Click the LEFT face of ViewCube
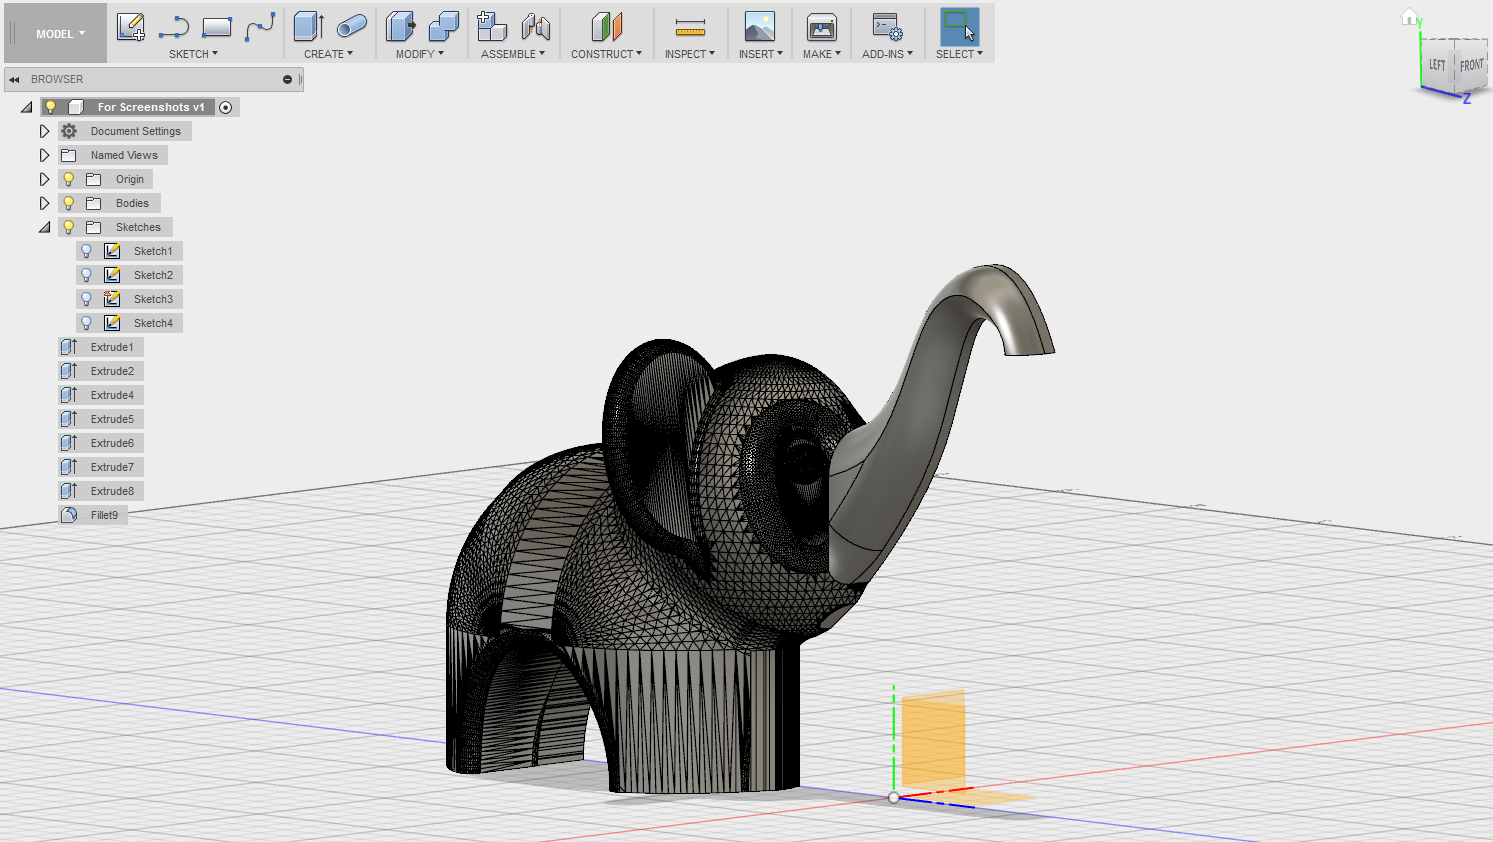1493x842 pixels. 1437,65
